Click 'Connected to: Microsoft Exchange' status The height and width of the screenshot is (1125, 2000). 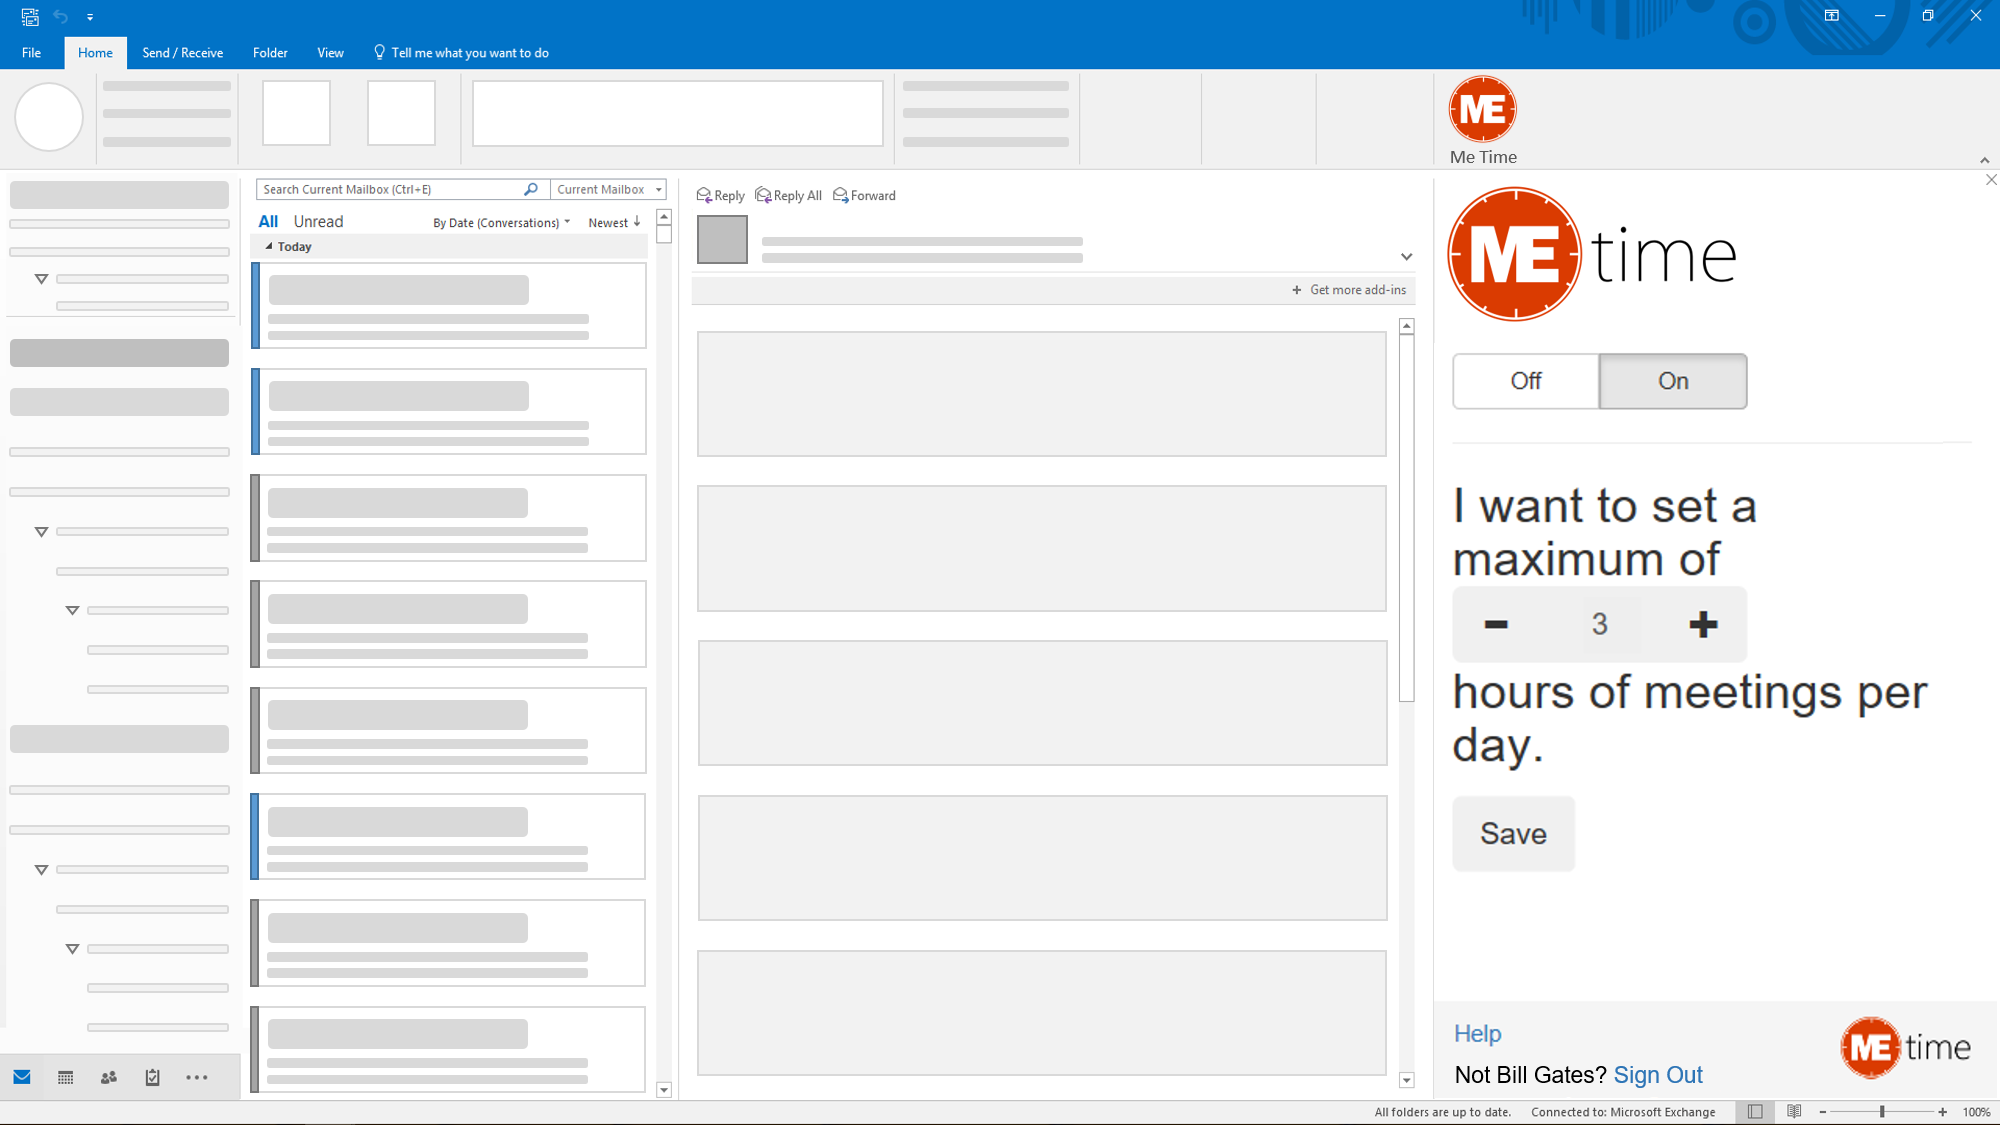(x=1623, y=1112)
